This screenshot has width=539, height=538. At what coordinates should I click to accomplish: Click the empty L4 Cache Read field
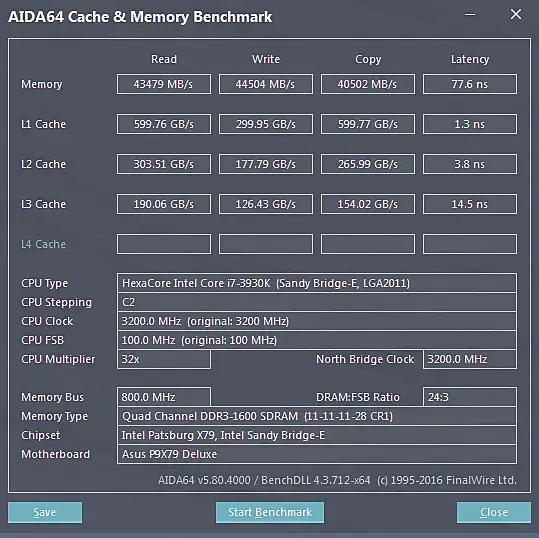tap(164, 244)
